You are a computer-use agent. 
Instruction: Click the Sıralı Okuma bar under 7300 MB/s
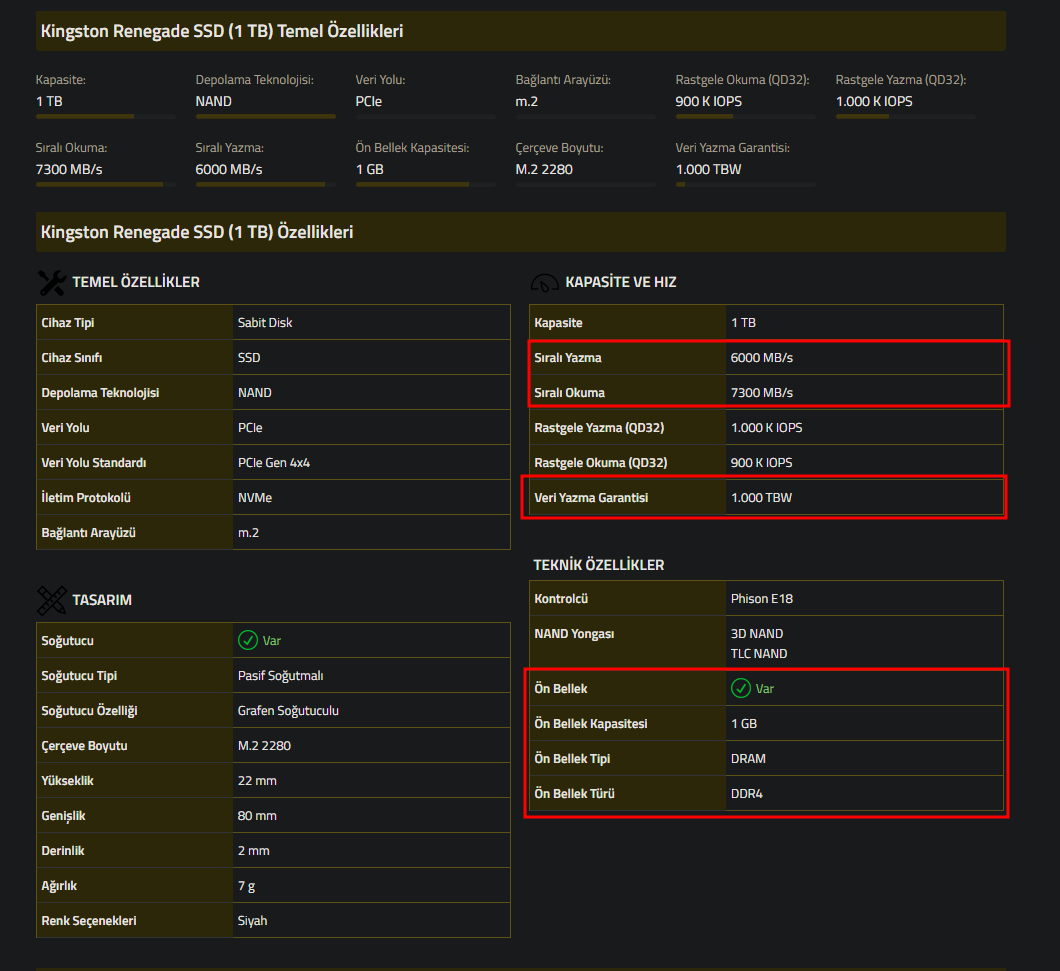click(105, 185)
